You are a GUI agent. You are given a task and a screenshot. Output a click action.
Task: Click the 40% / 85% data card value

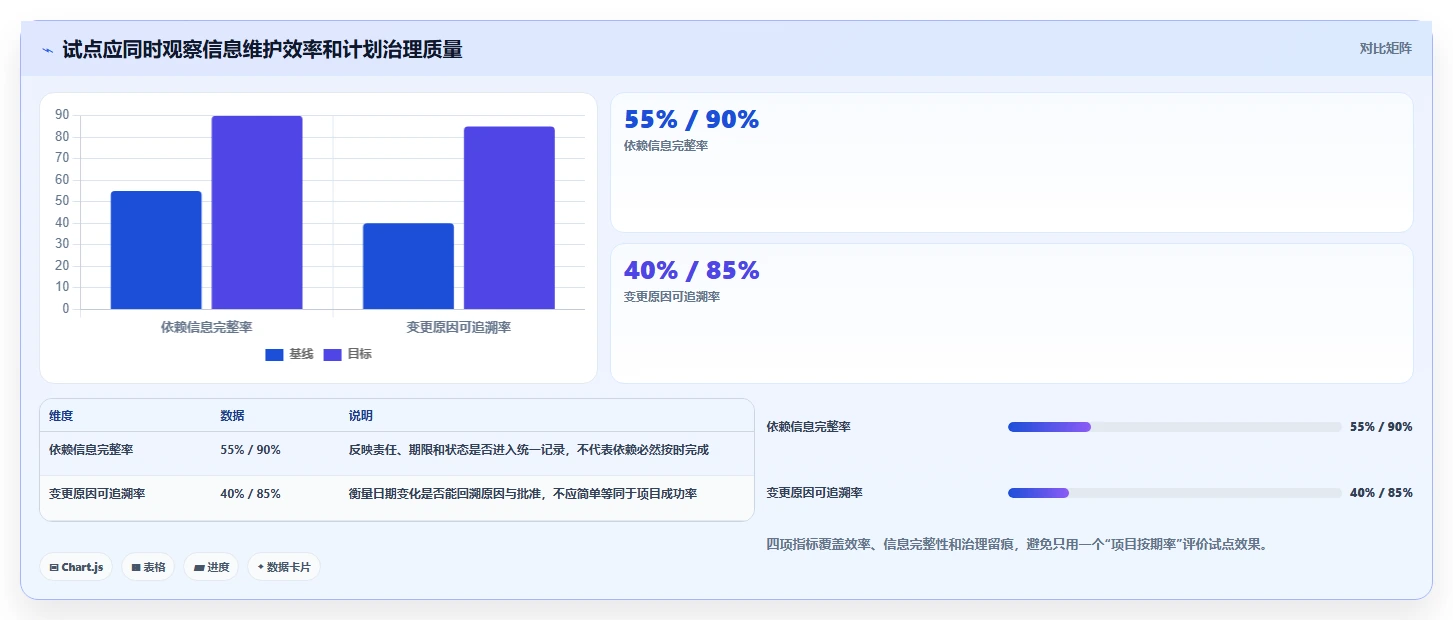pyautogui.click(x=691, y=271)
